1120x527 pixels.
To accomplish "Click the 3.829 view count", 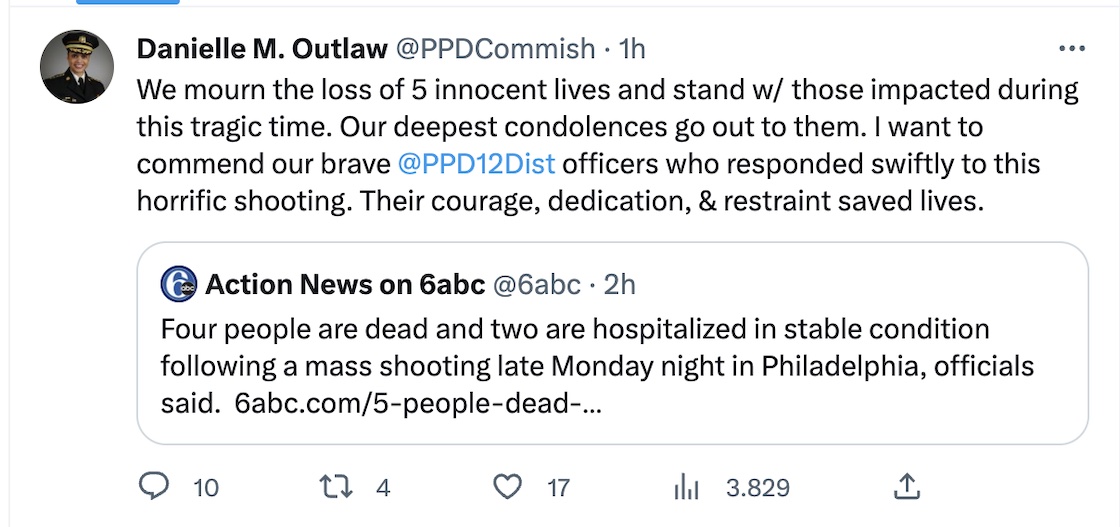I will (x=758, y=488).
